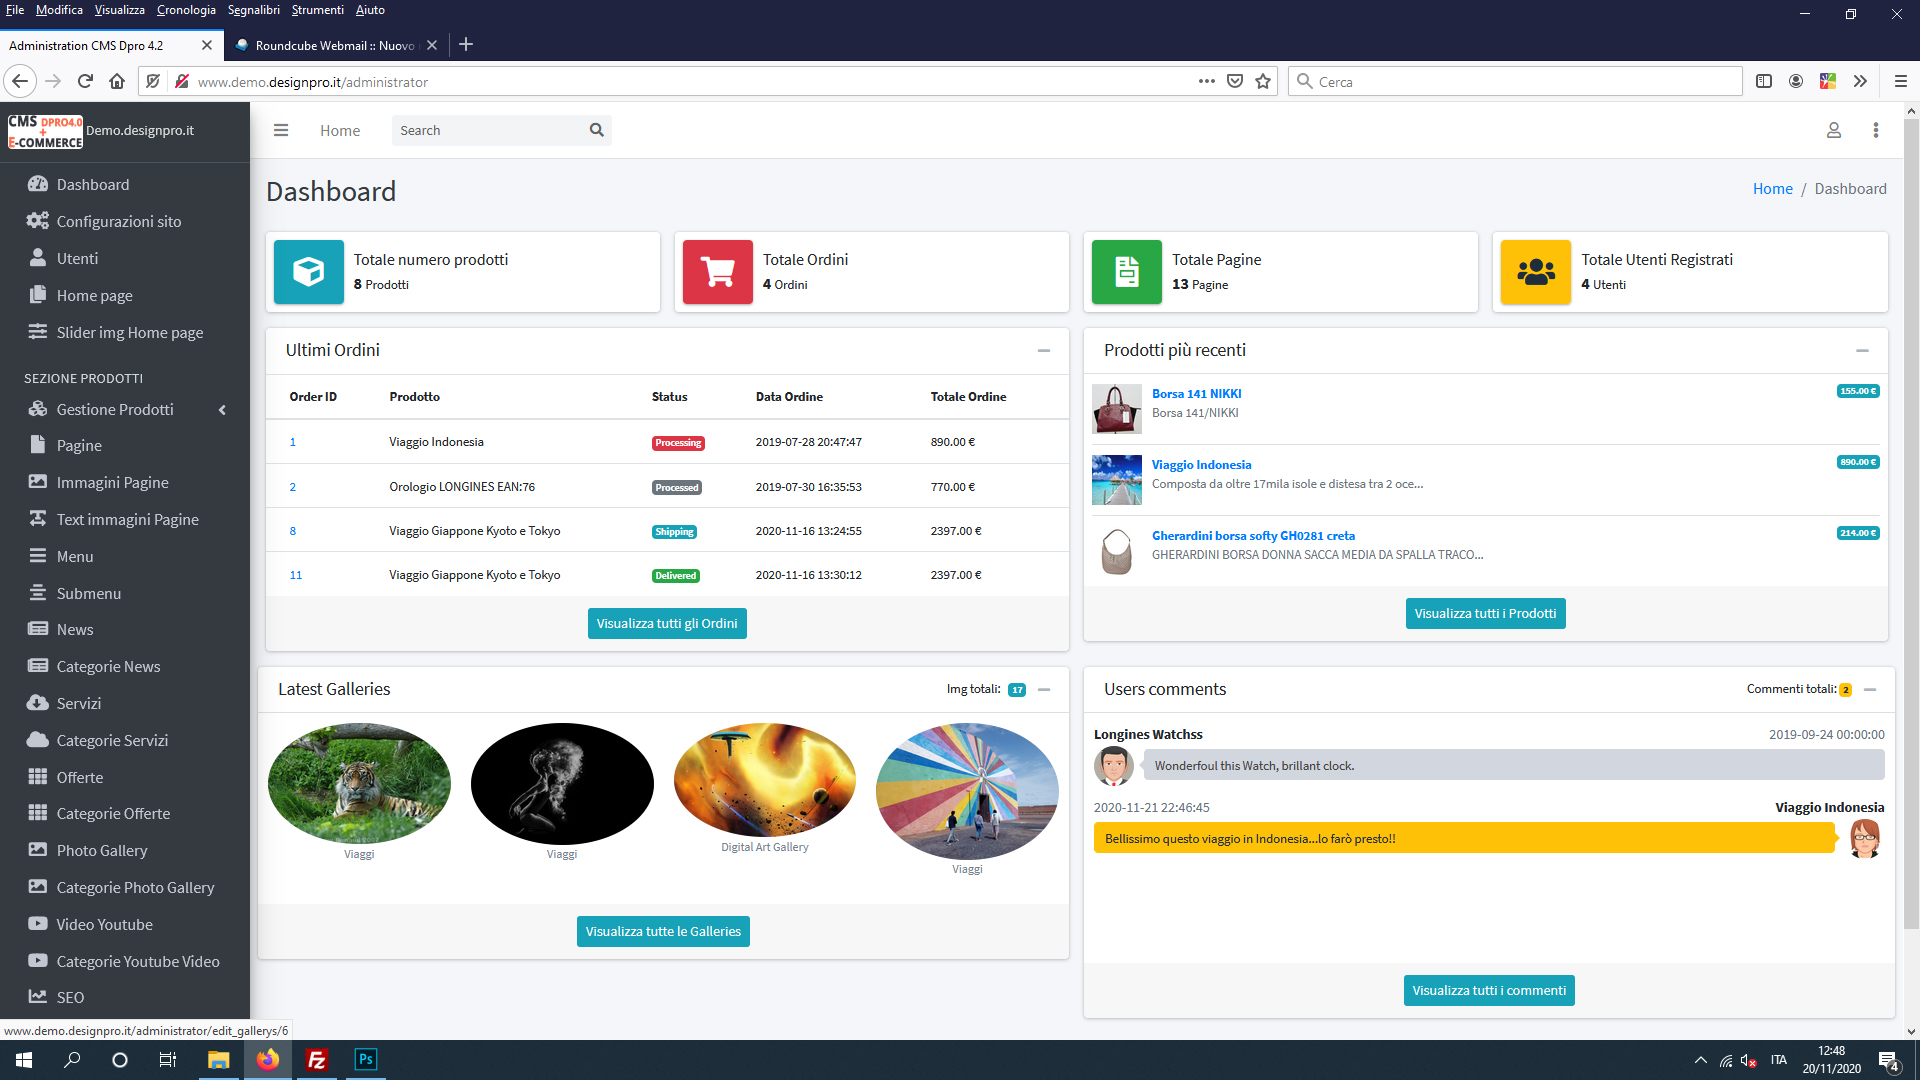1920x1080 pixels.
Task: Click the tiger gallery thumbnail
Action: click(x=359, y=783)
